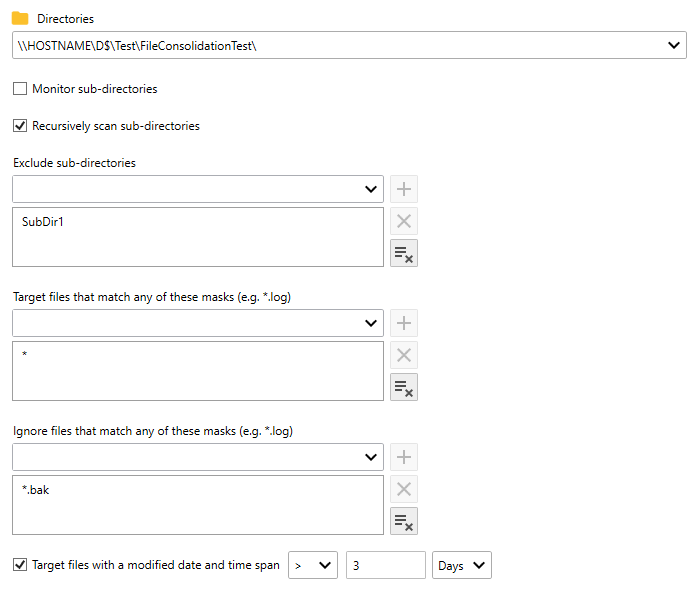Screen dimensions: 697x589
Task: Clear all Ignore files mask entries
Action: [404, 521]
